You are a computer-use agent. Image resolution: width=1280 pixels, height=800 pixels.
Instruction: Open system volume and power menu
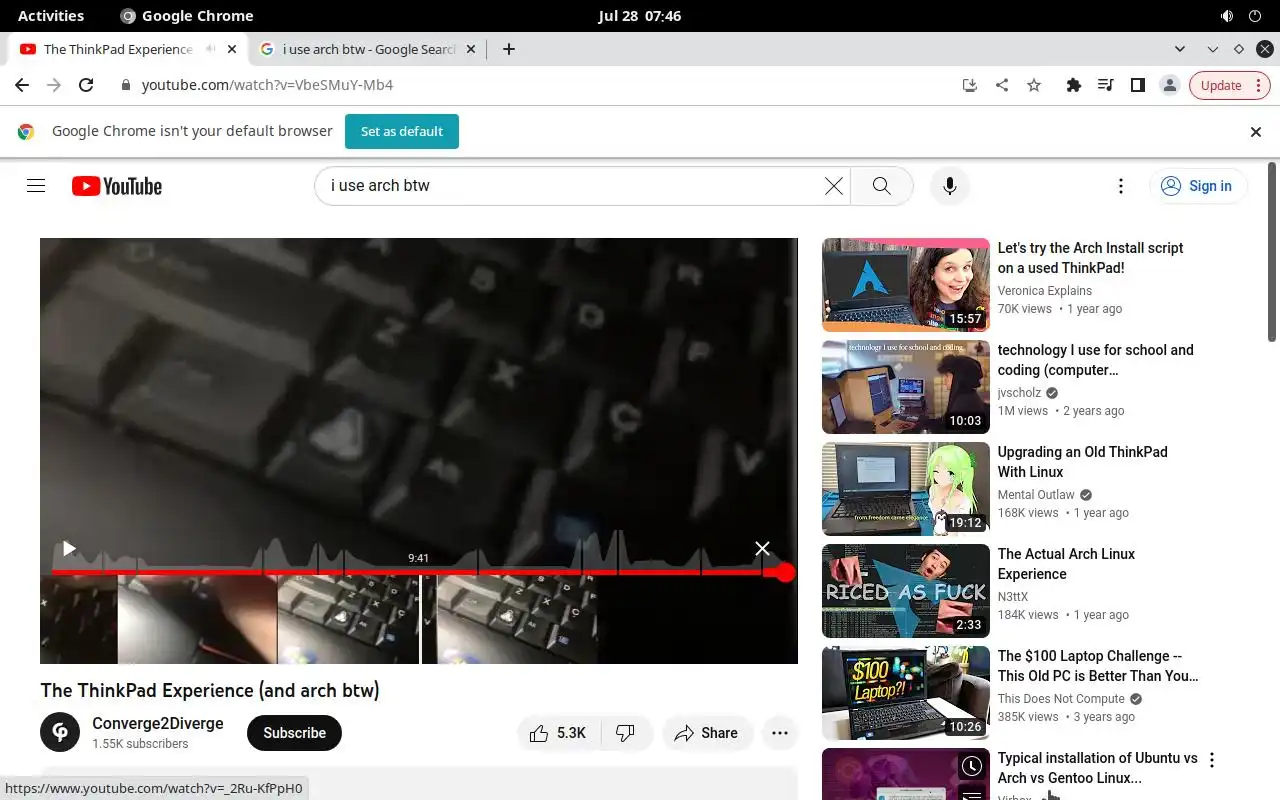click(1241, 16)
